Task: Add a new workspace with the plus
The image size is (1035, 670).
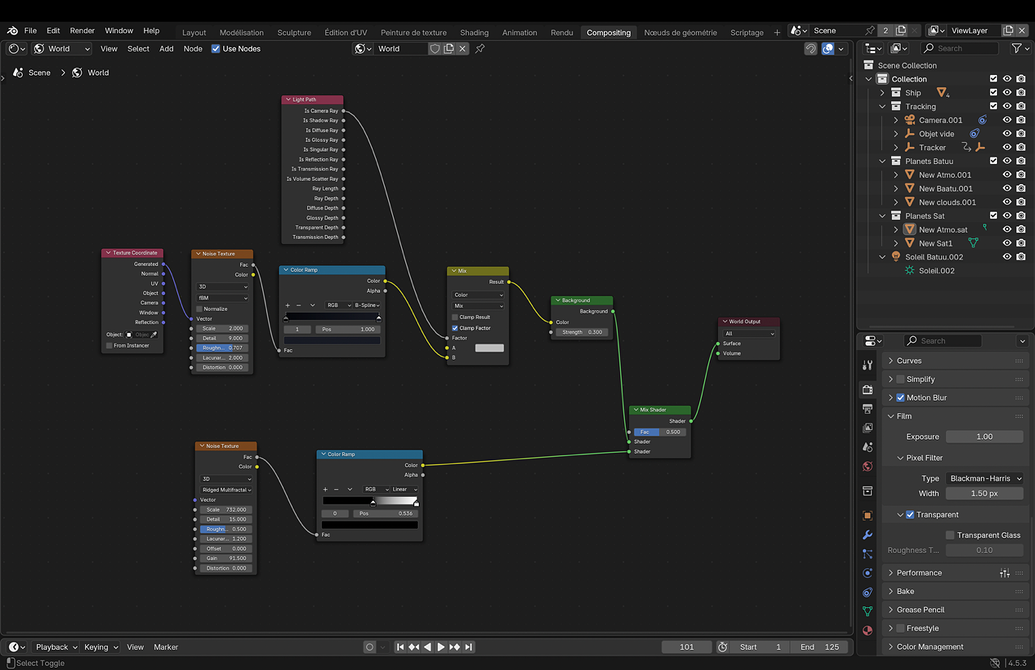Action: point(777,32)
